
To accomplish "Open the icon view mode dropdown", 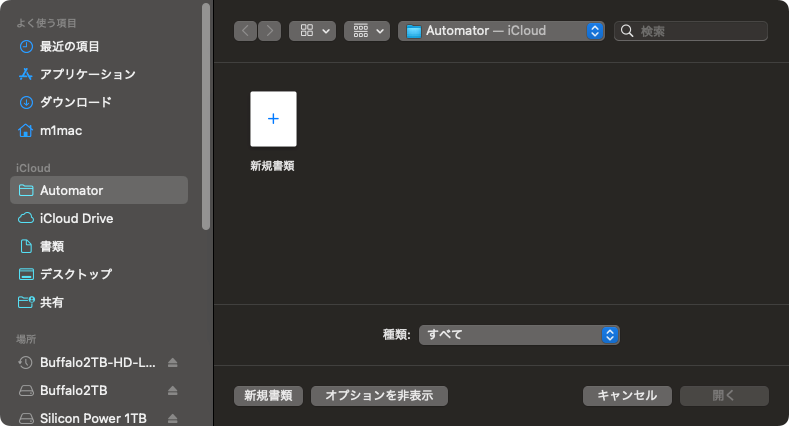I will [x=312, y=31].
